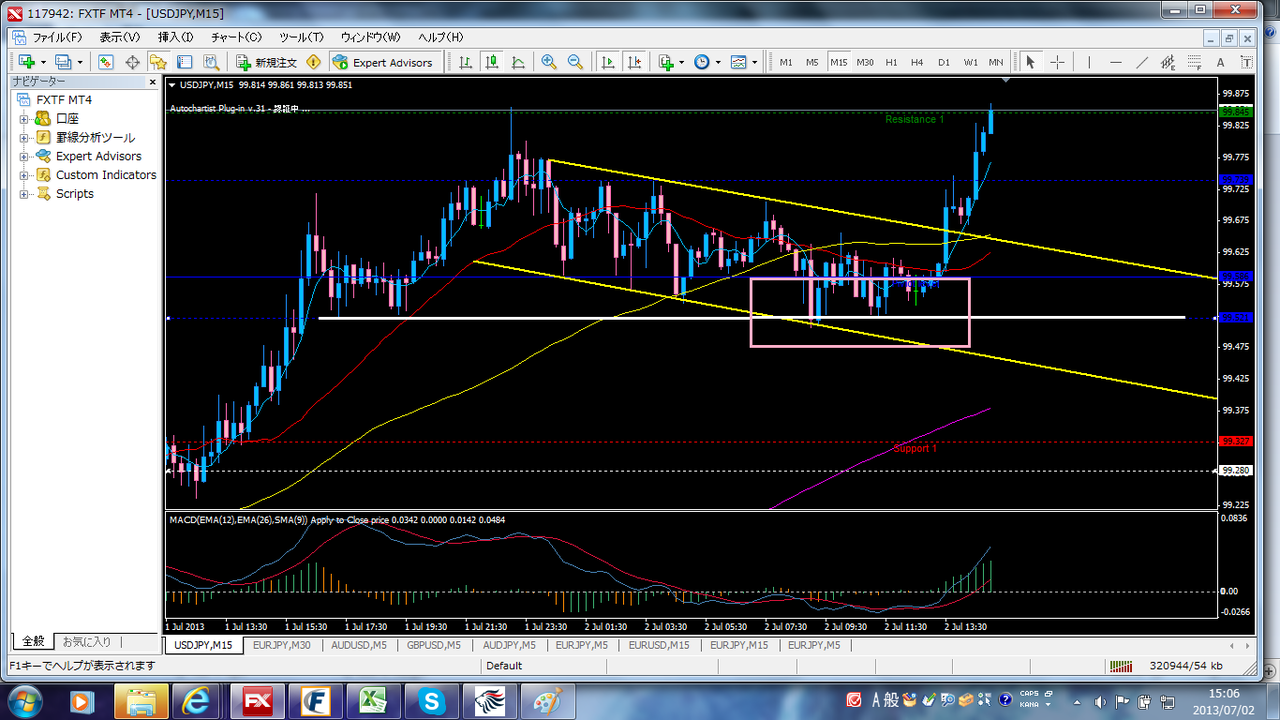Switch chart to line chart icon
1280x720 pixels.
tap(518, 62)
